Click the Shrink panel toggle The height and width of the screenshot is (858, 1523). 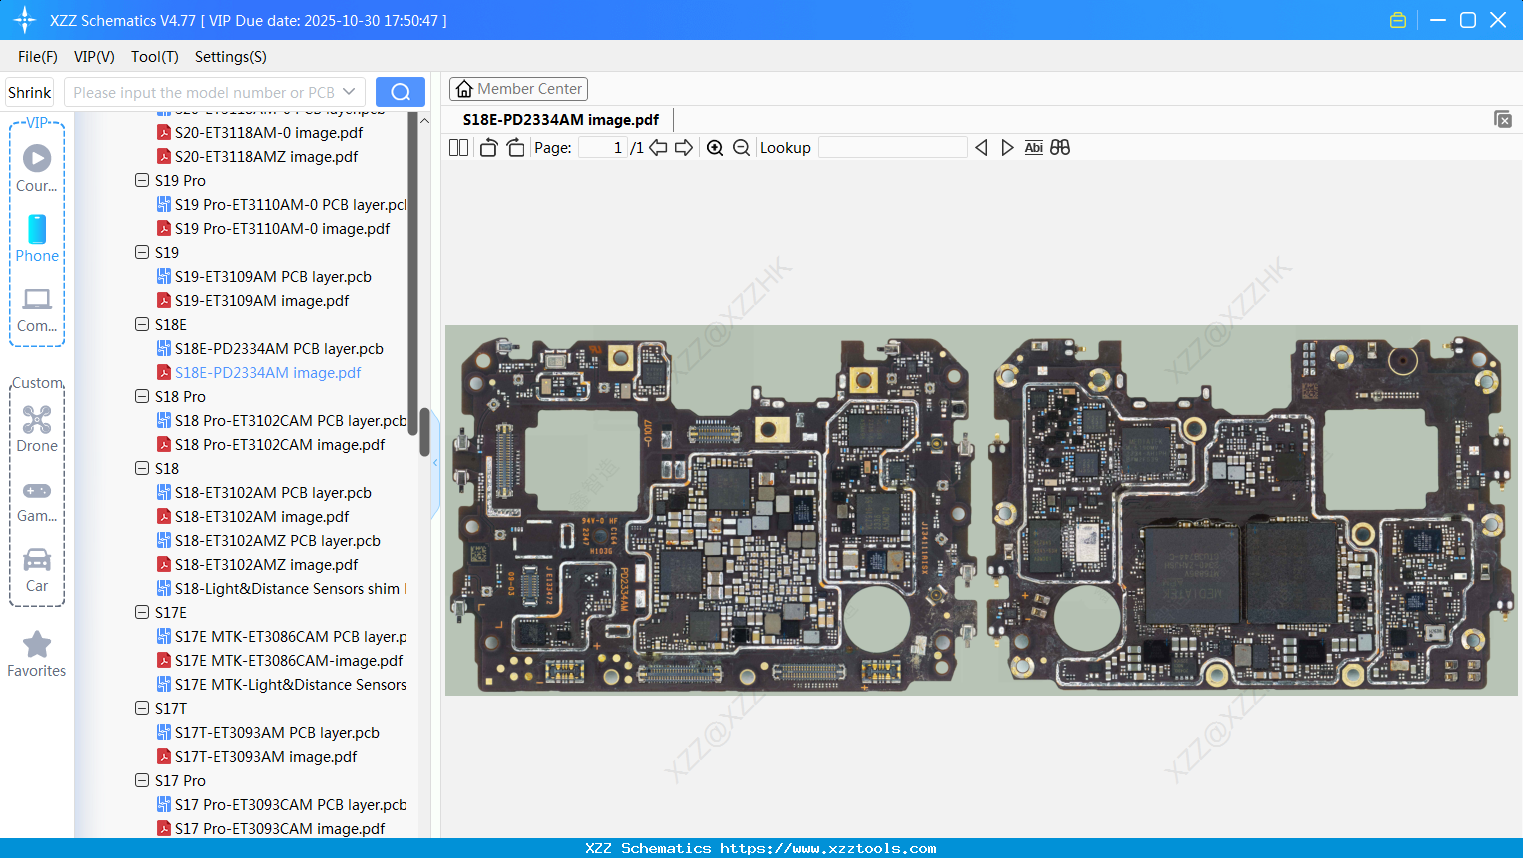[x=28, y=92]
